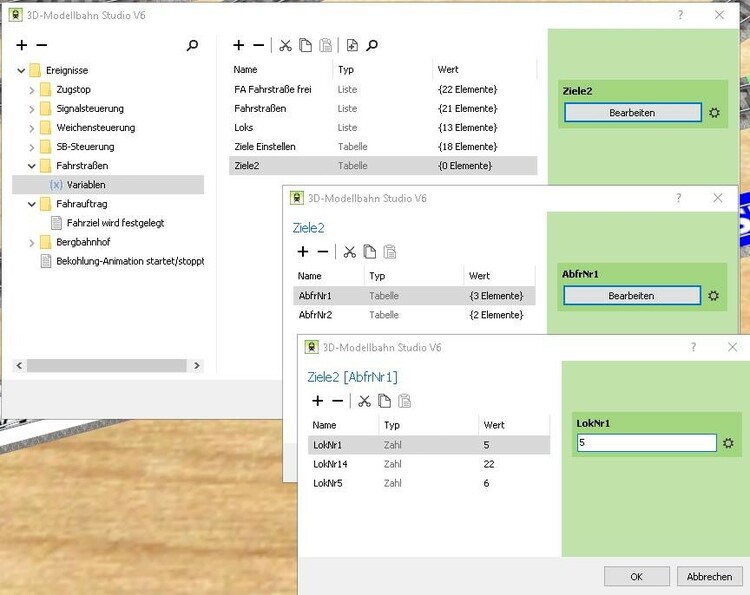Select the 'FA Fahrstraße frei' variable row
Image resolution: width=750 pixels, height=595 pixels.
click(x=383, y=89)
